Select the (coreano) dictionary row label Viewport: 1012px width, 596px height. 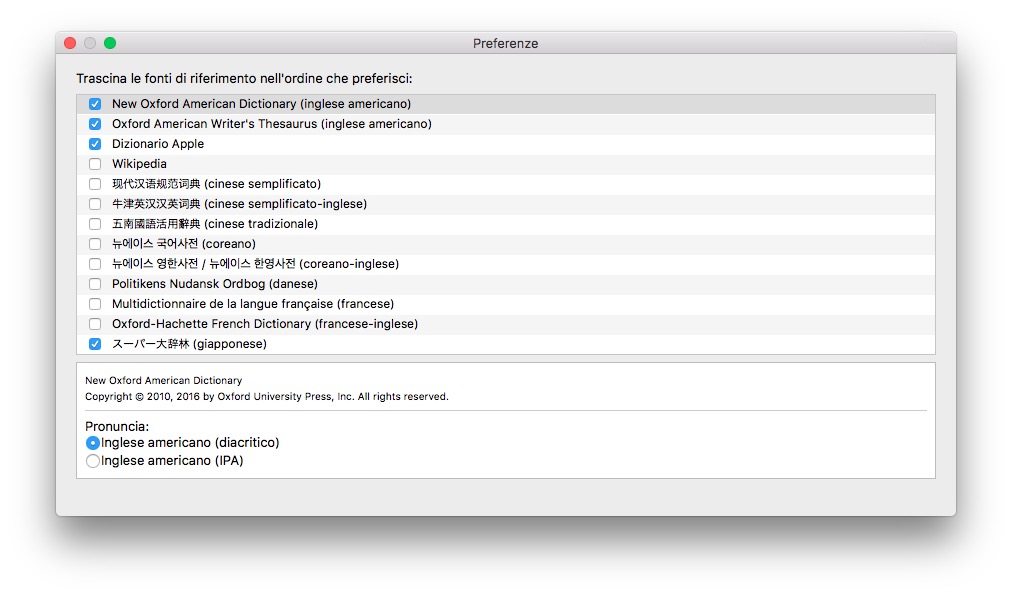(184, 244)
